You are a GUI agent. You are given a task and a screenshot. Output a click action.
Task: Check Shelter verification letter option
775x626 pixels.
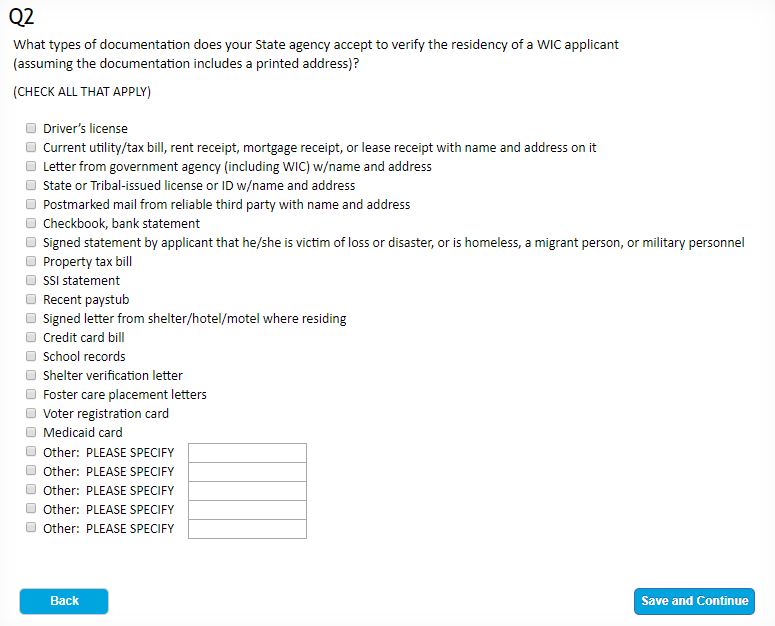coord(31,376)
